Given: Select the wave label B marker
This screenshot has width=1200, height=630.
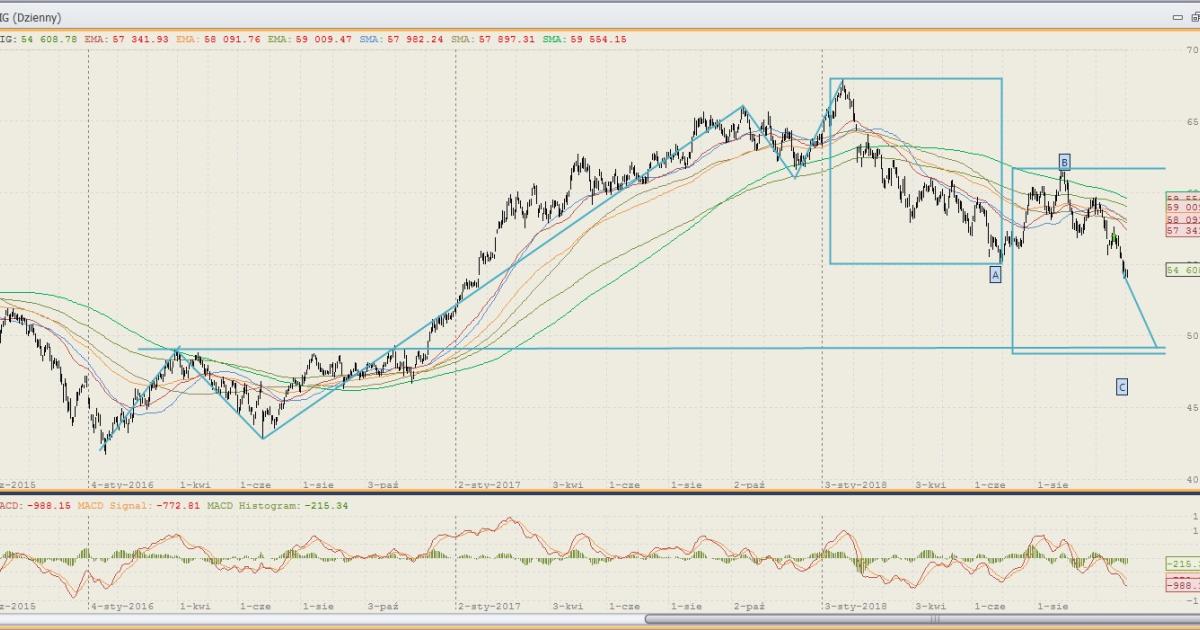Looking at the screenshot, I should pos(1065,161).
